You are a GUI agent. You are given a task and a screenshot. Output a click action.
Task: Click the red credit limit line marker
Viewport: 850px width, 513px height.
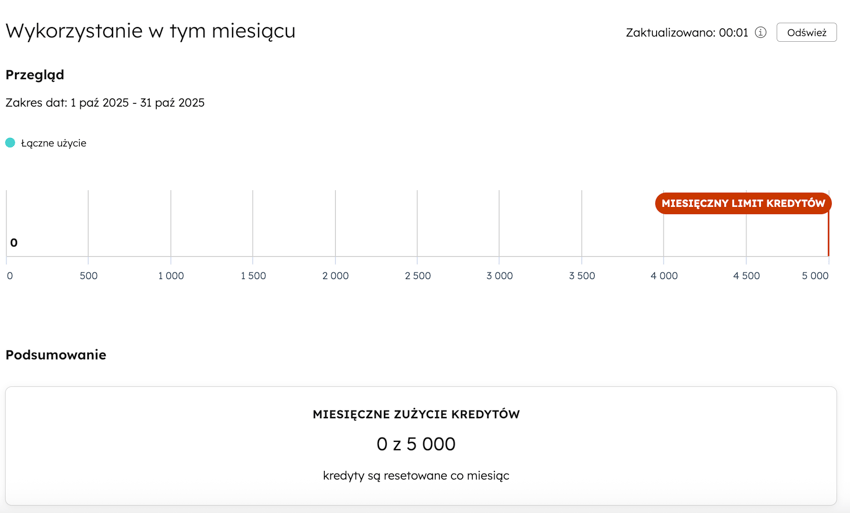click(828, 238)
